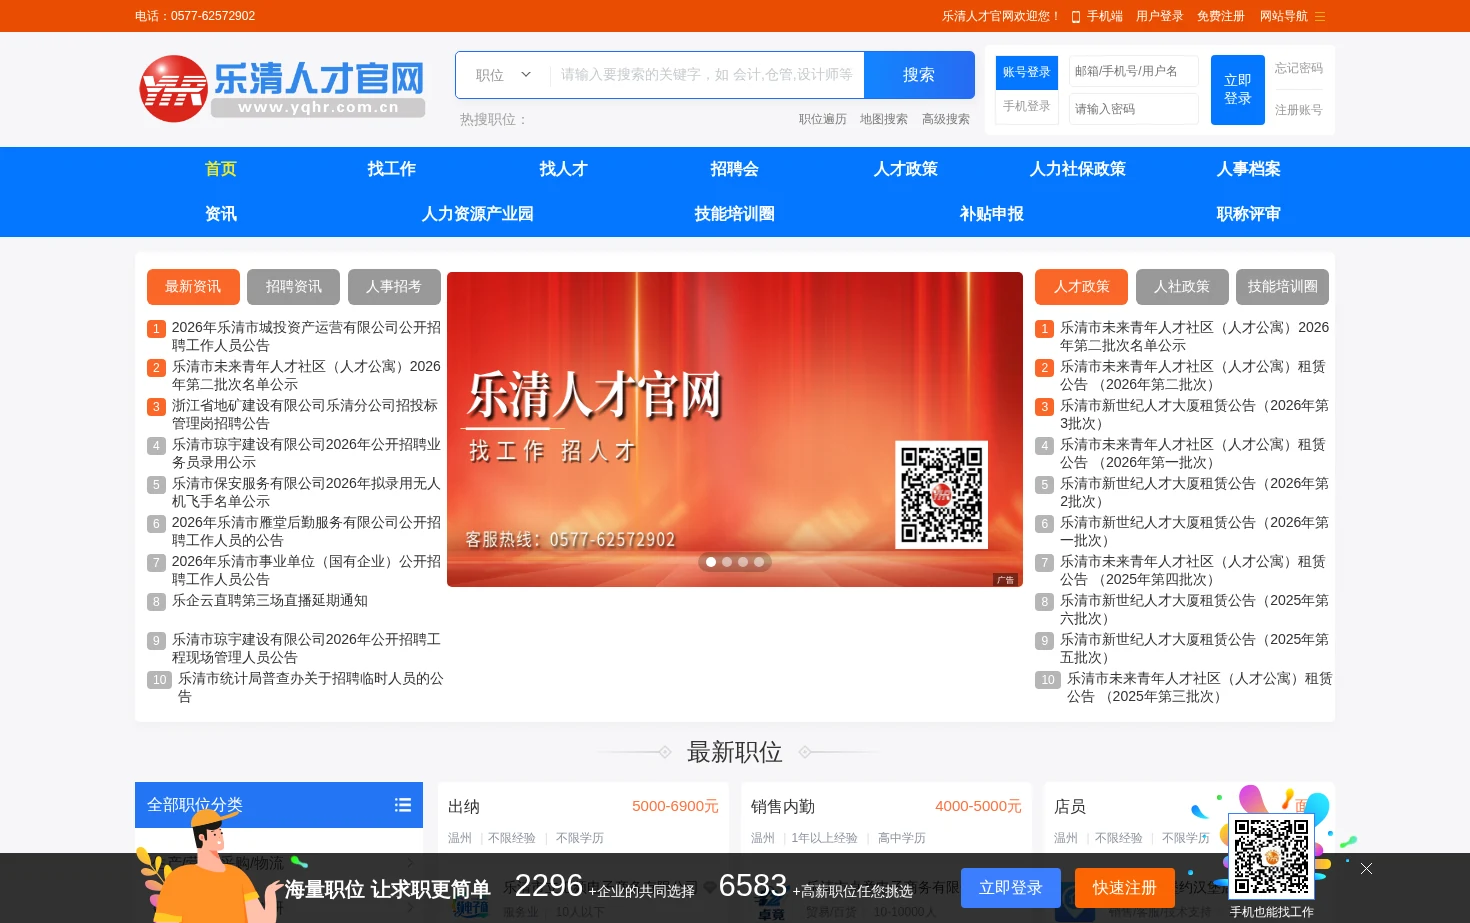Focus the 请输入密码 password field

tap(1134, 109)
